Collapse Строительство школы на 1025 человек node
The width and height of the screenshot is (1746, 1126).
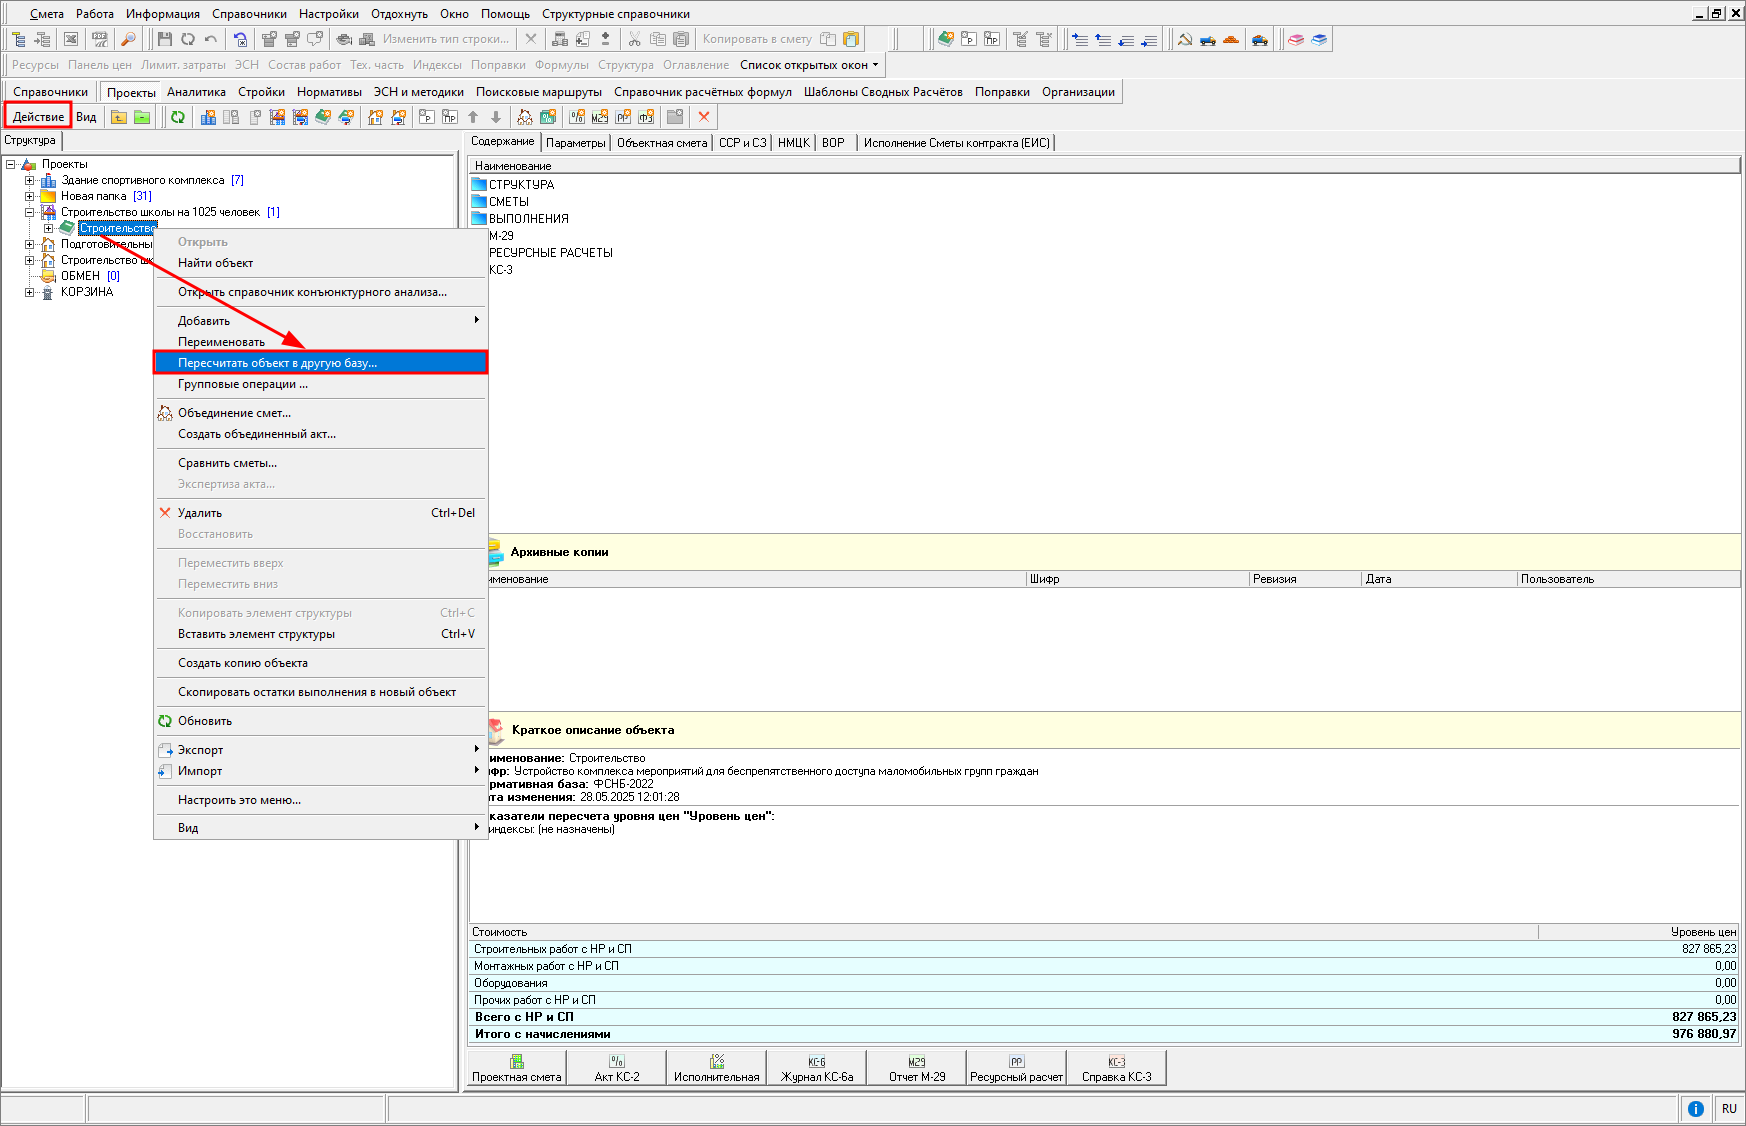coord(30,212)
